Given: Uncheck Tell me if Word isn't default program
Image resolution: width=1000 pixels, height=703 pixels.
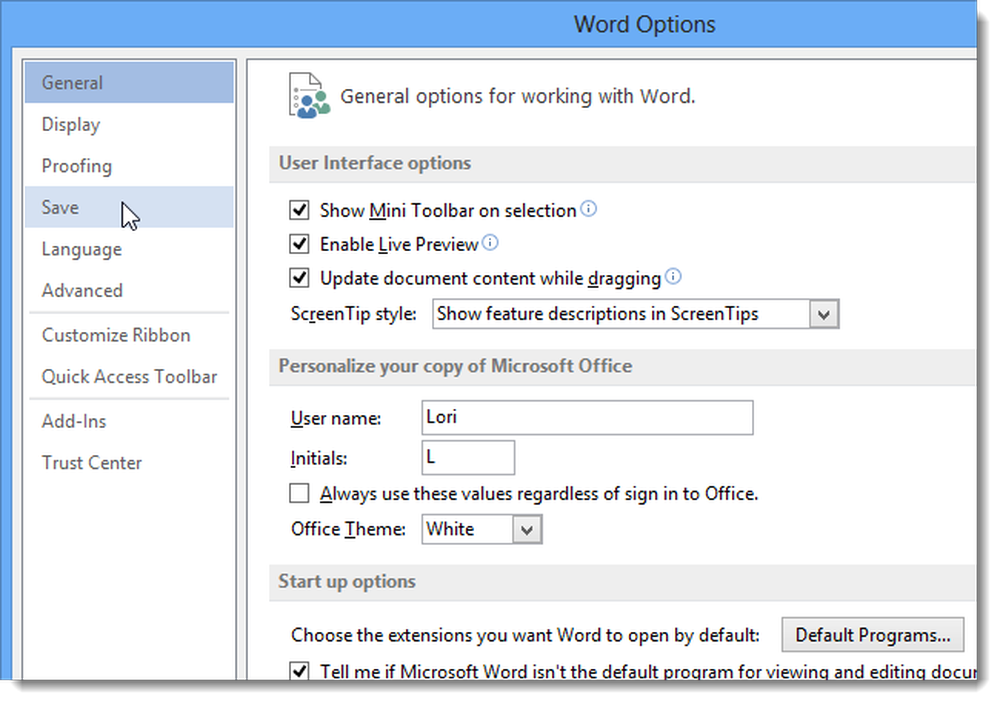Looking at the screenshot, I should (x=299, y=671).
